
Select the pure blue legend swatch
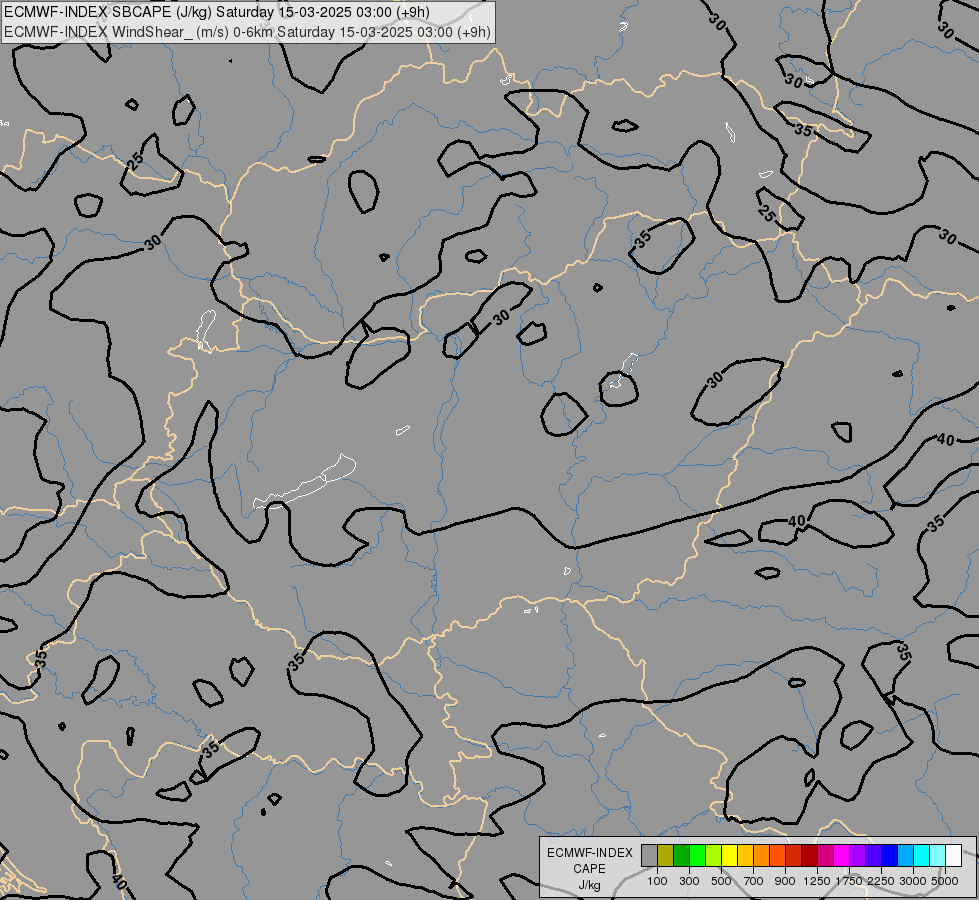(x=889, y=855)
